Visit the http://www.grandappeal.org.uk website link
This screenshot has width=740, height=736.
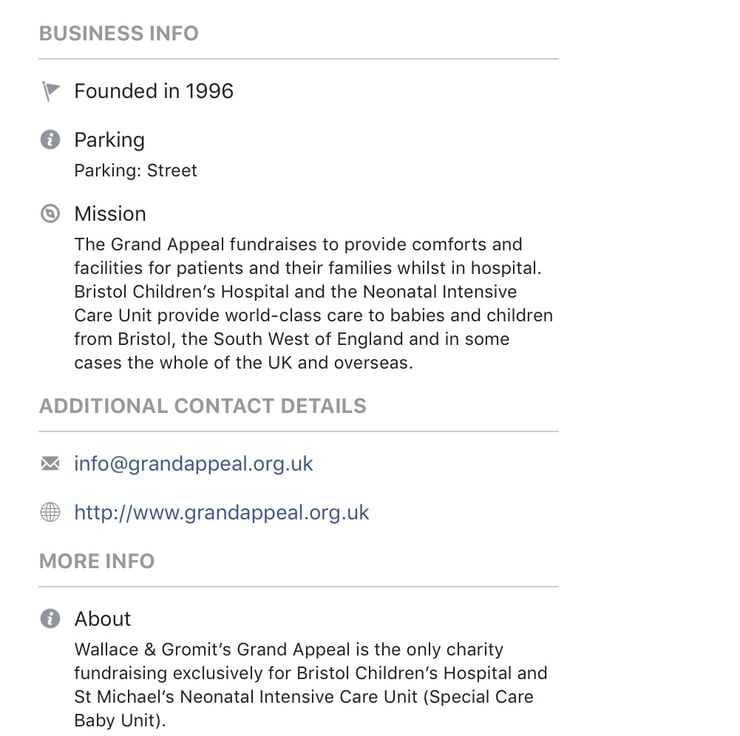click(221, 513)
